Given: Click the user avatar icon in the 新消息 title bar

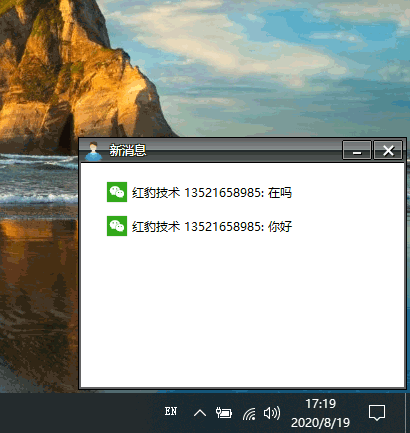Looking at the screenshot, I should click(93, 151).
